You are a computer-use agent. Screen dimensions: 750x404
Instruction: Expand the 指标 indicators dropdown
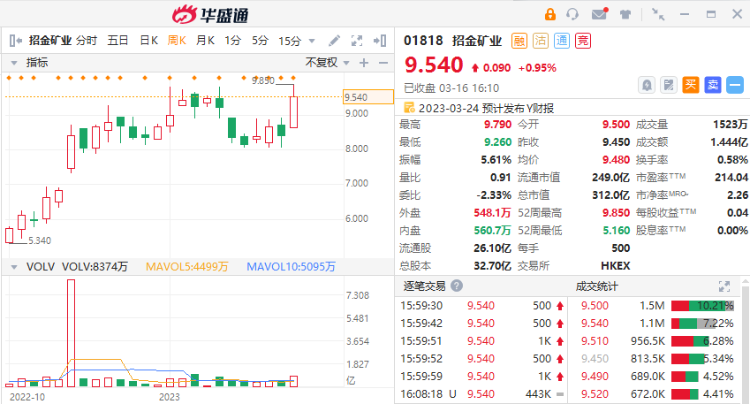tap(14, 63)
